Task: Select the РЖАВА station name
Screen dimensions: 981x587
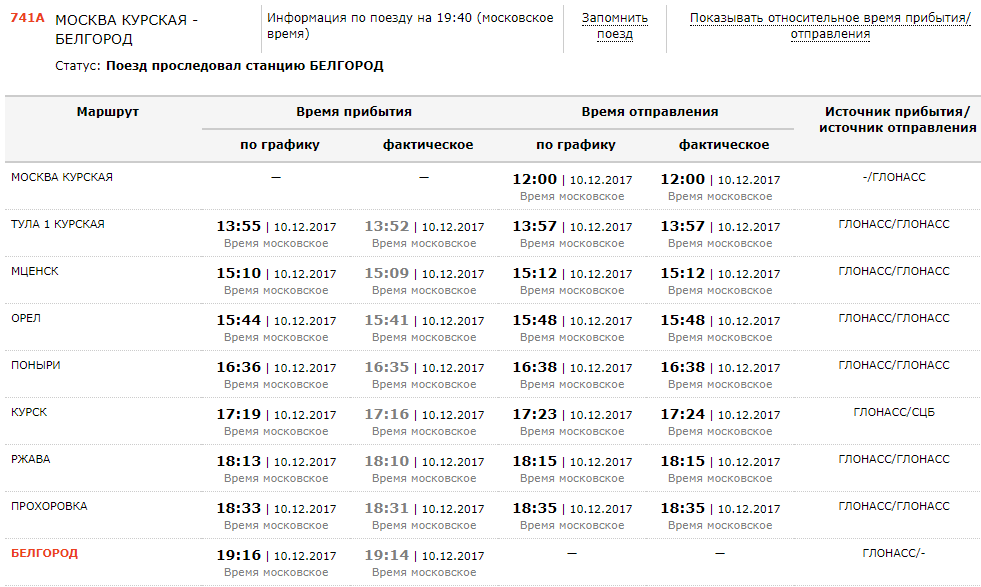Action: pos(31,459)
